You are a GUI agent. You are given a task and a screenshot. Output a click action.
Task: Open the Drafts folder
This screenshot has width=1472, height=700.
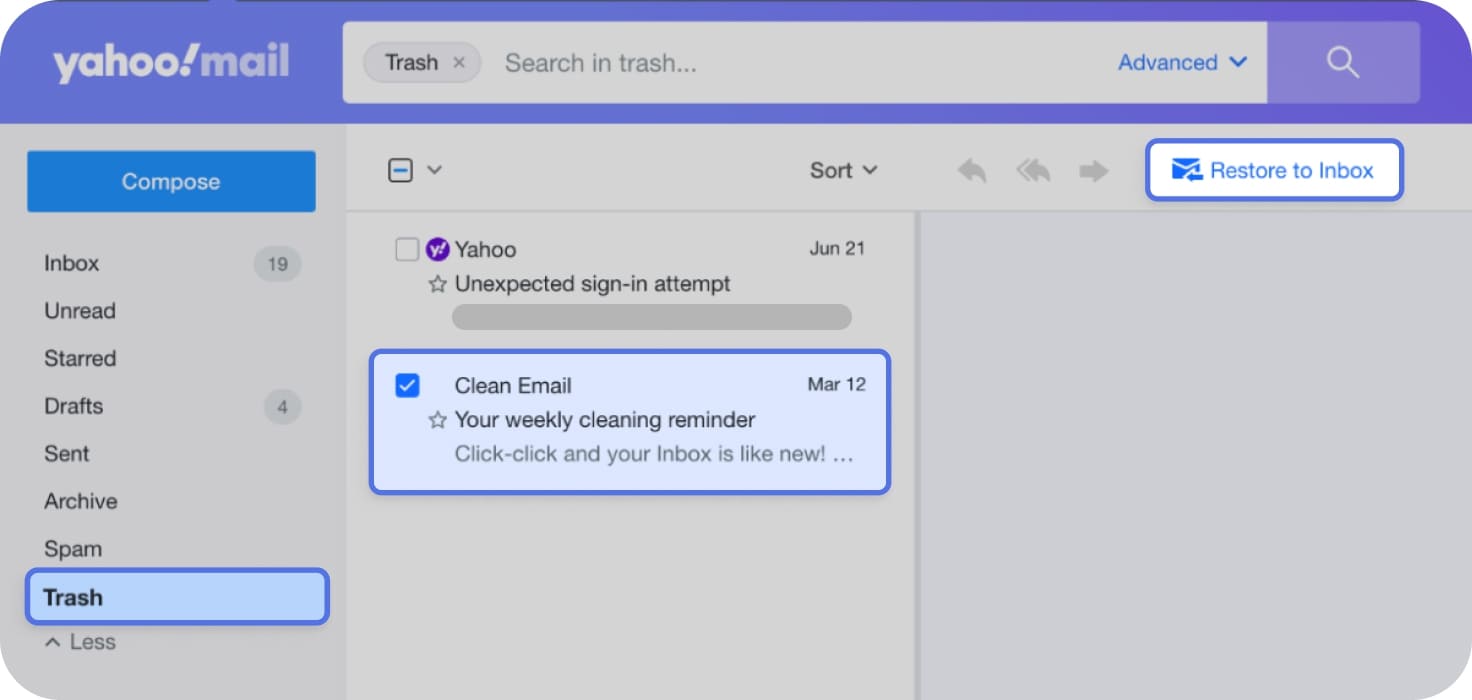click(73, 406)
